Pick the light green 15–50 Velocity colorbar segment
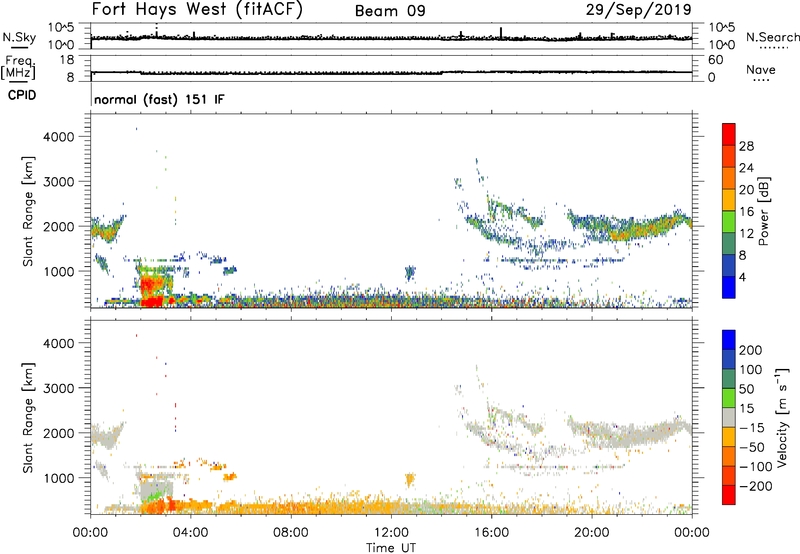The image size is (800, 554). click(729, 398)
